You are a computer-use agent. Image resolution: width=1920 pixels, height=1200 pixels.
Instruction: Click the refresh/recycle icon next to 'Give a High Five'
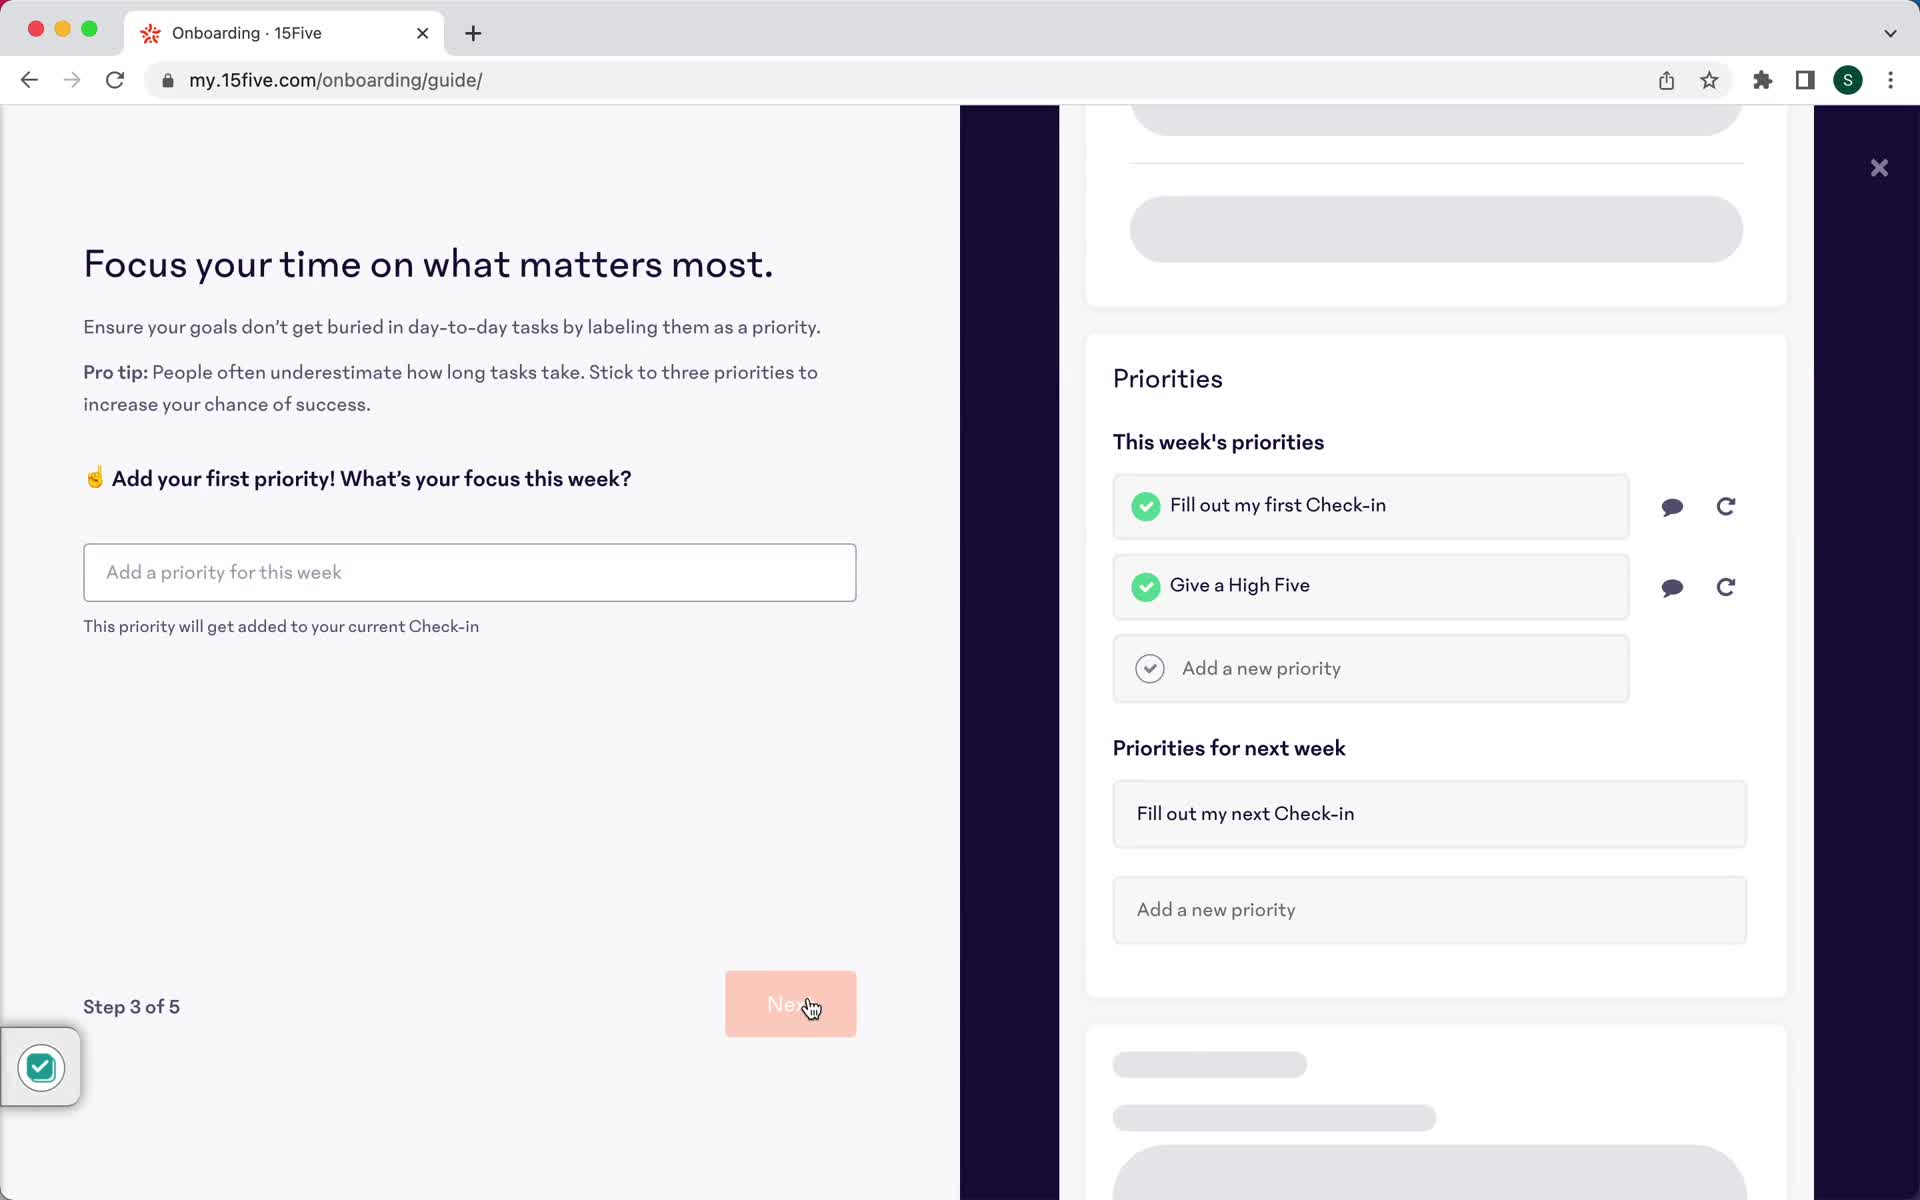click(1724, 585)
